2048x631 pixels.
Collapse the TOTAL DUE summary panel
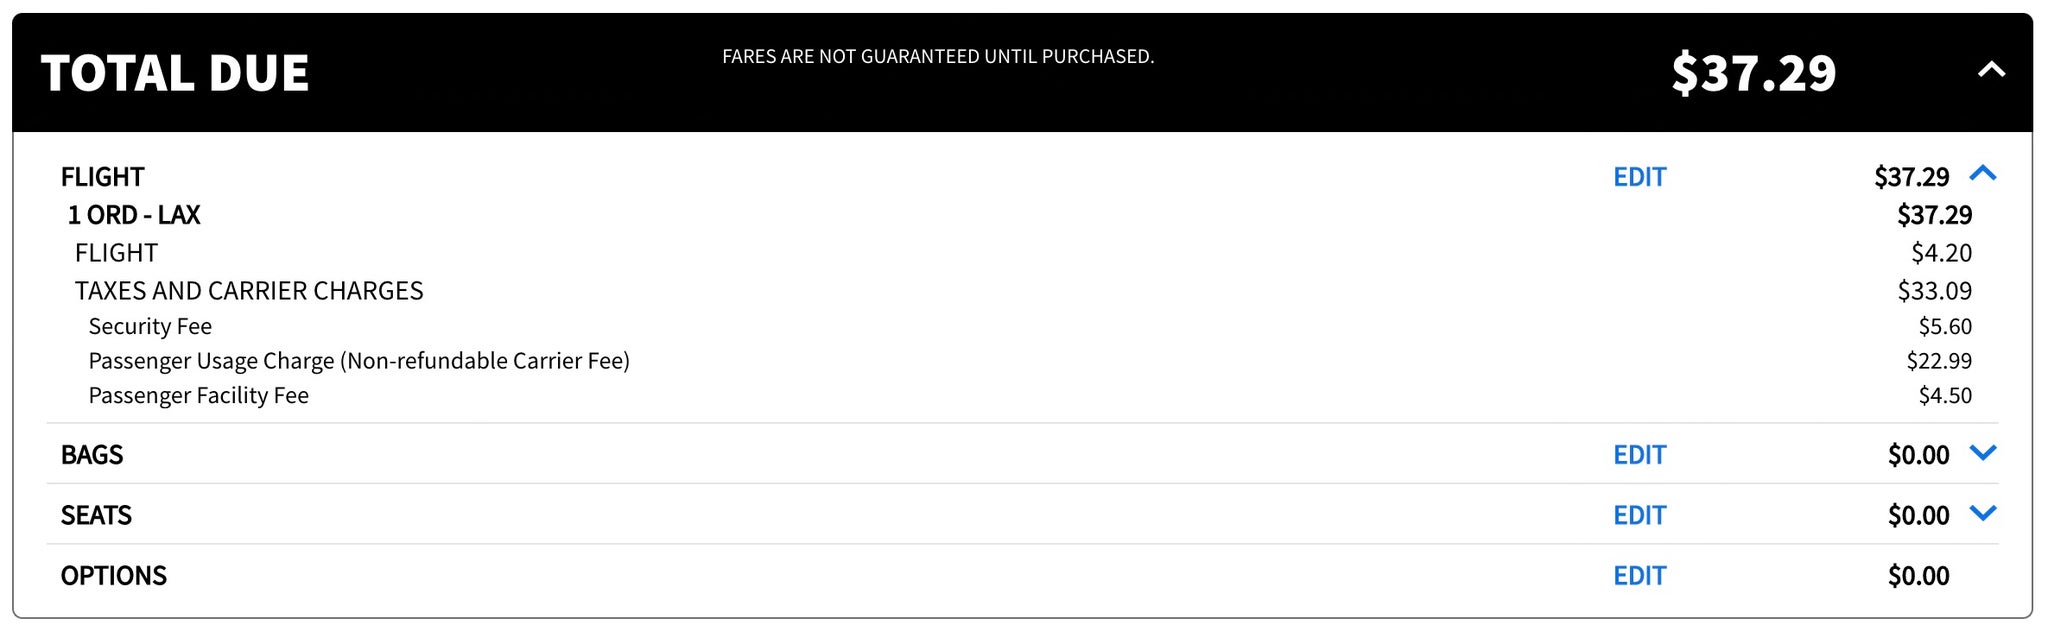tap(1992, 71)
